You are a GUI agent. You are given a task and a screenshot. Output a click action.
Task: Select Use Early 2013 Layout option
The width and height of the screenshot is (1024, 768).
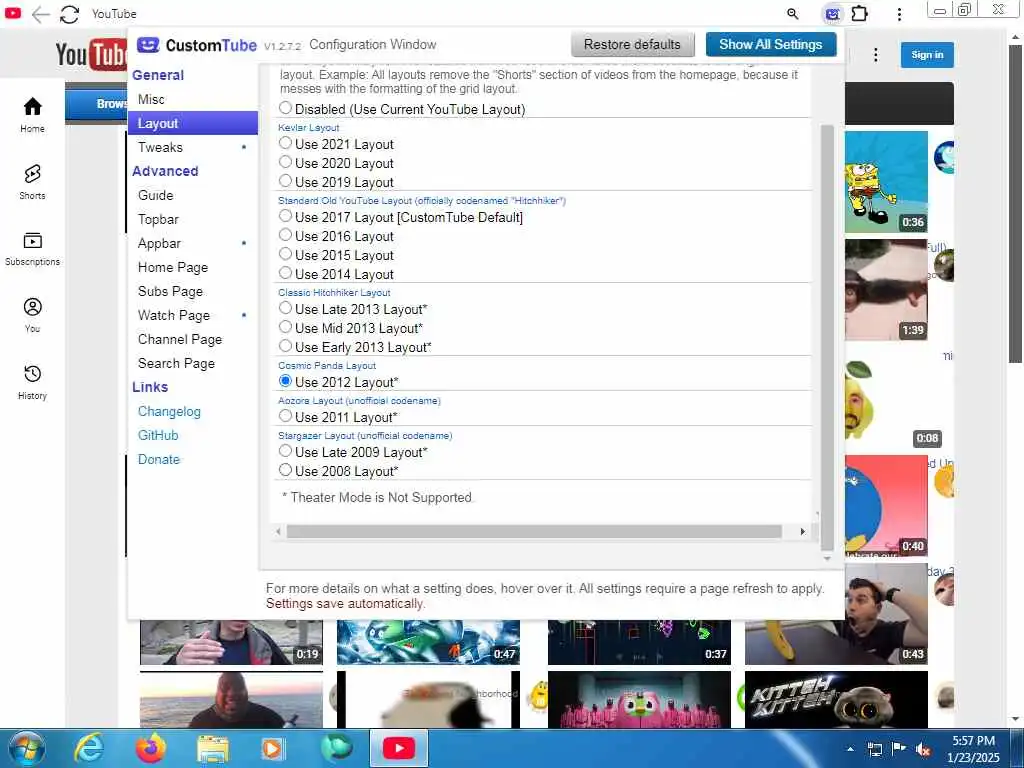(285, 345)
